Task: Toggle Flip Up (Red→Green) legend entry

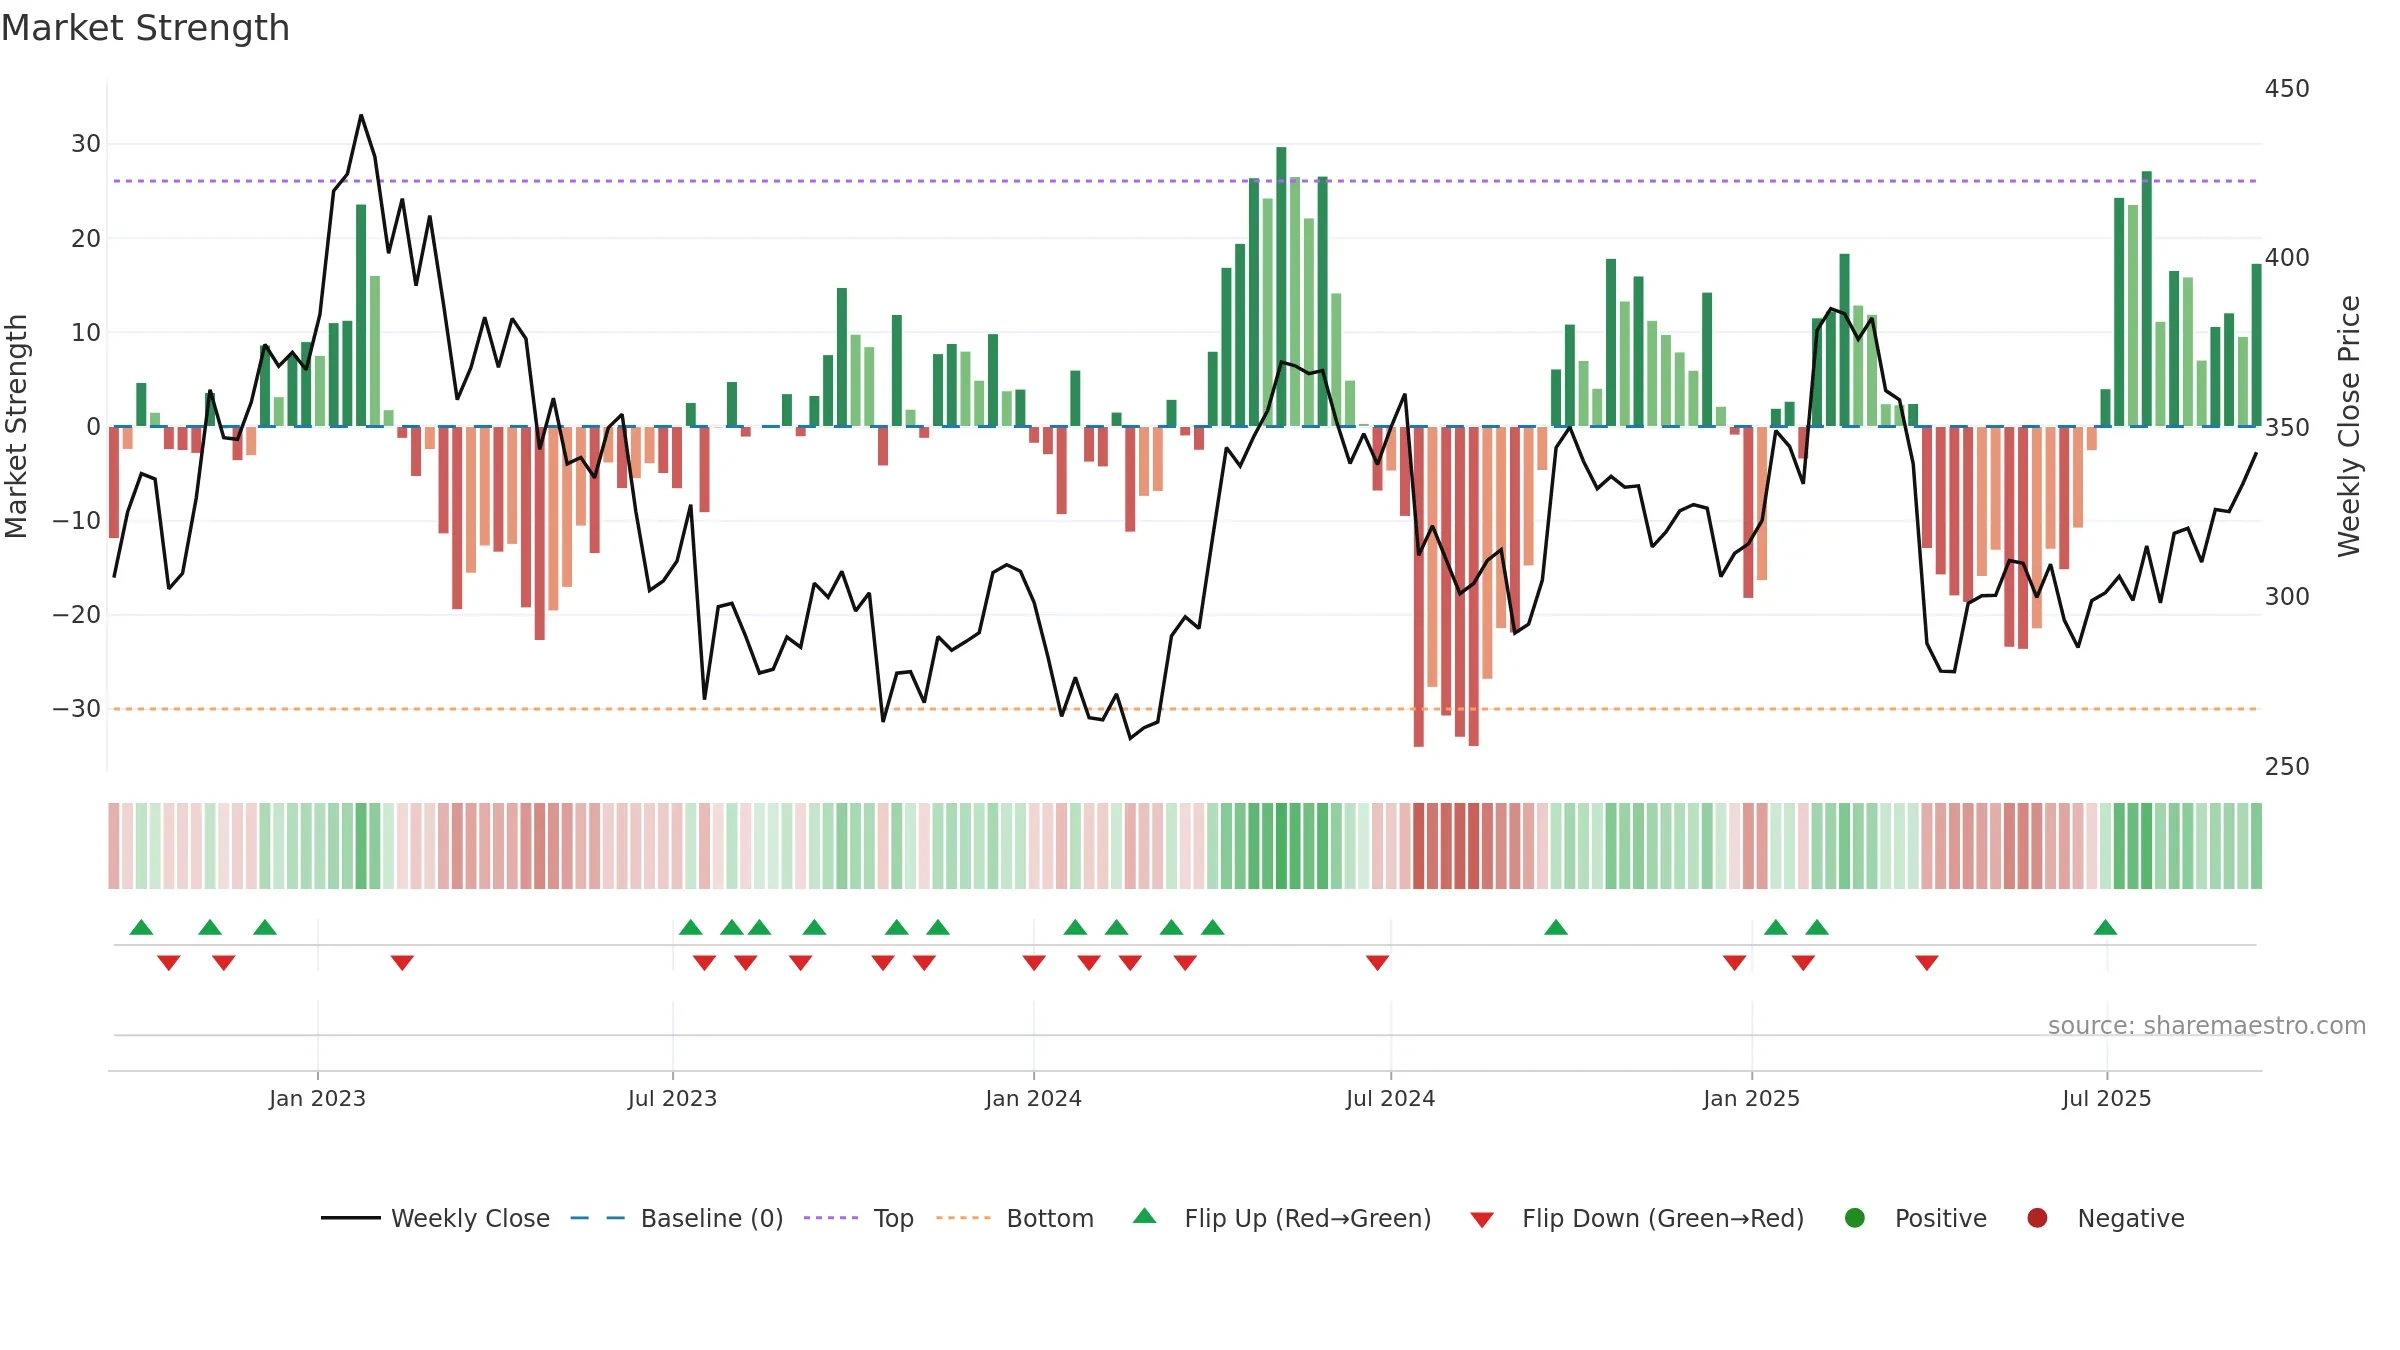Action: coord(1282,1218)
